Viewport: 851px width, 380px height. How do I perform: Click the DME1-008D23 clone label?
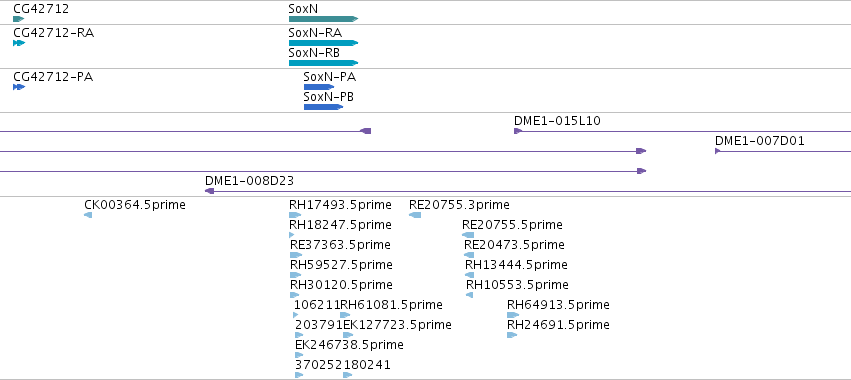[250, 181]
